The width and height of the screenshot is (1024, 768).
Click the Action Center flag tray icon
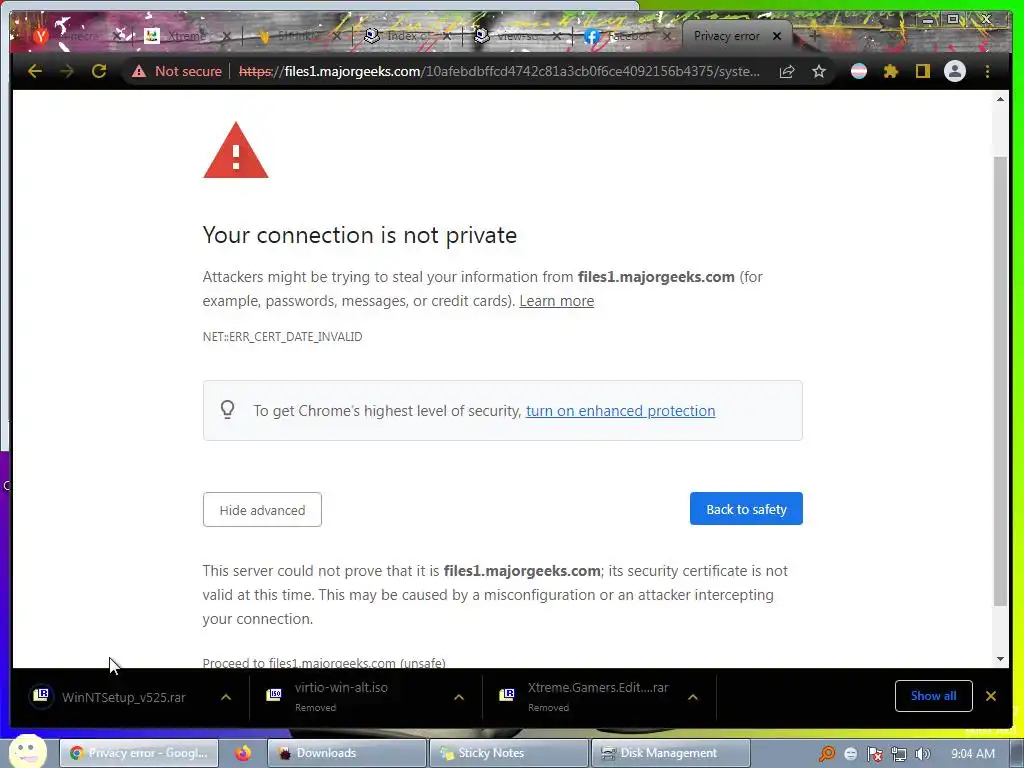point(875,754)
